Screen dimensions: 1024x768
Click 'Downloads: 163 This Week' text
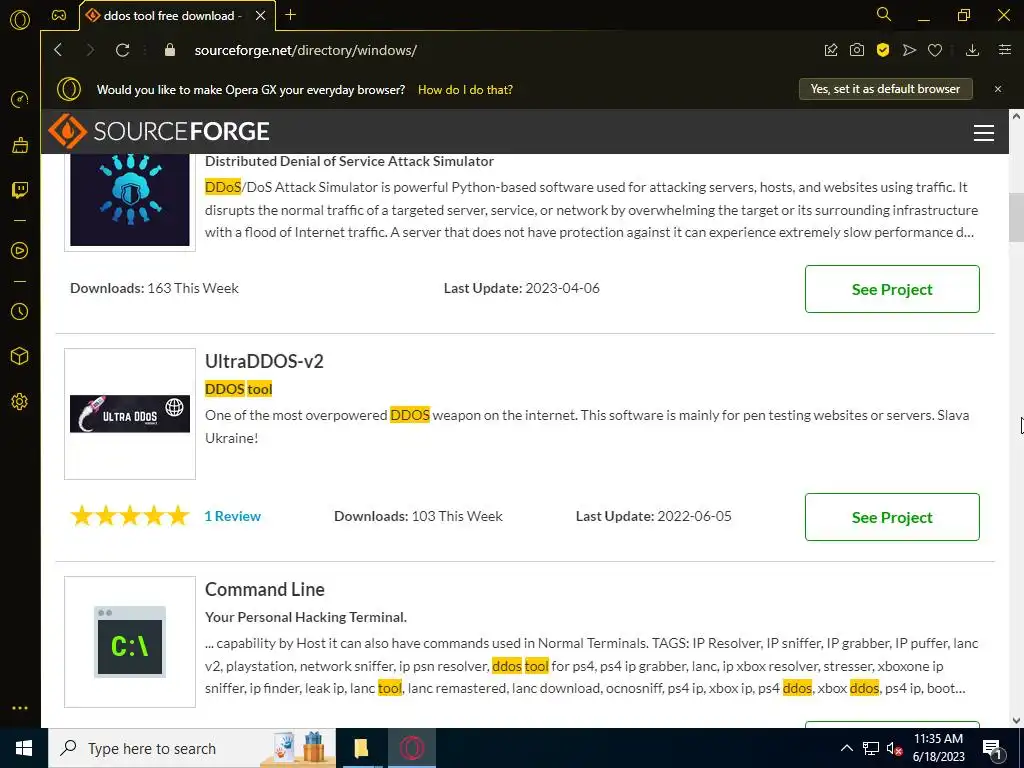154,288
